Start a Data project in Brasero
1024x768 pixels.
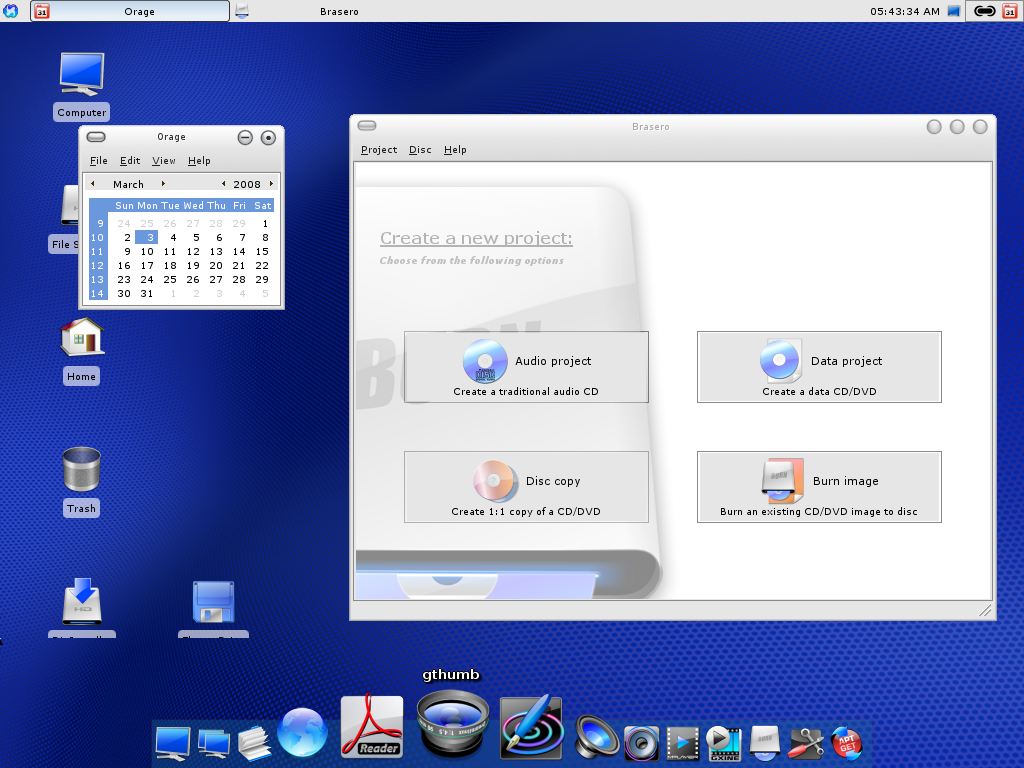click(819, 367)
